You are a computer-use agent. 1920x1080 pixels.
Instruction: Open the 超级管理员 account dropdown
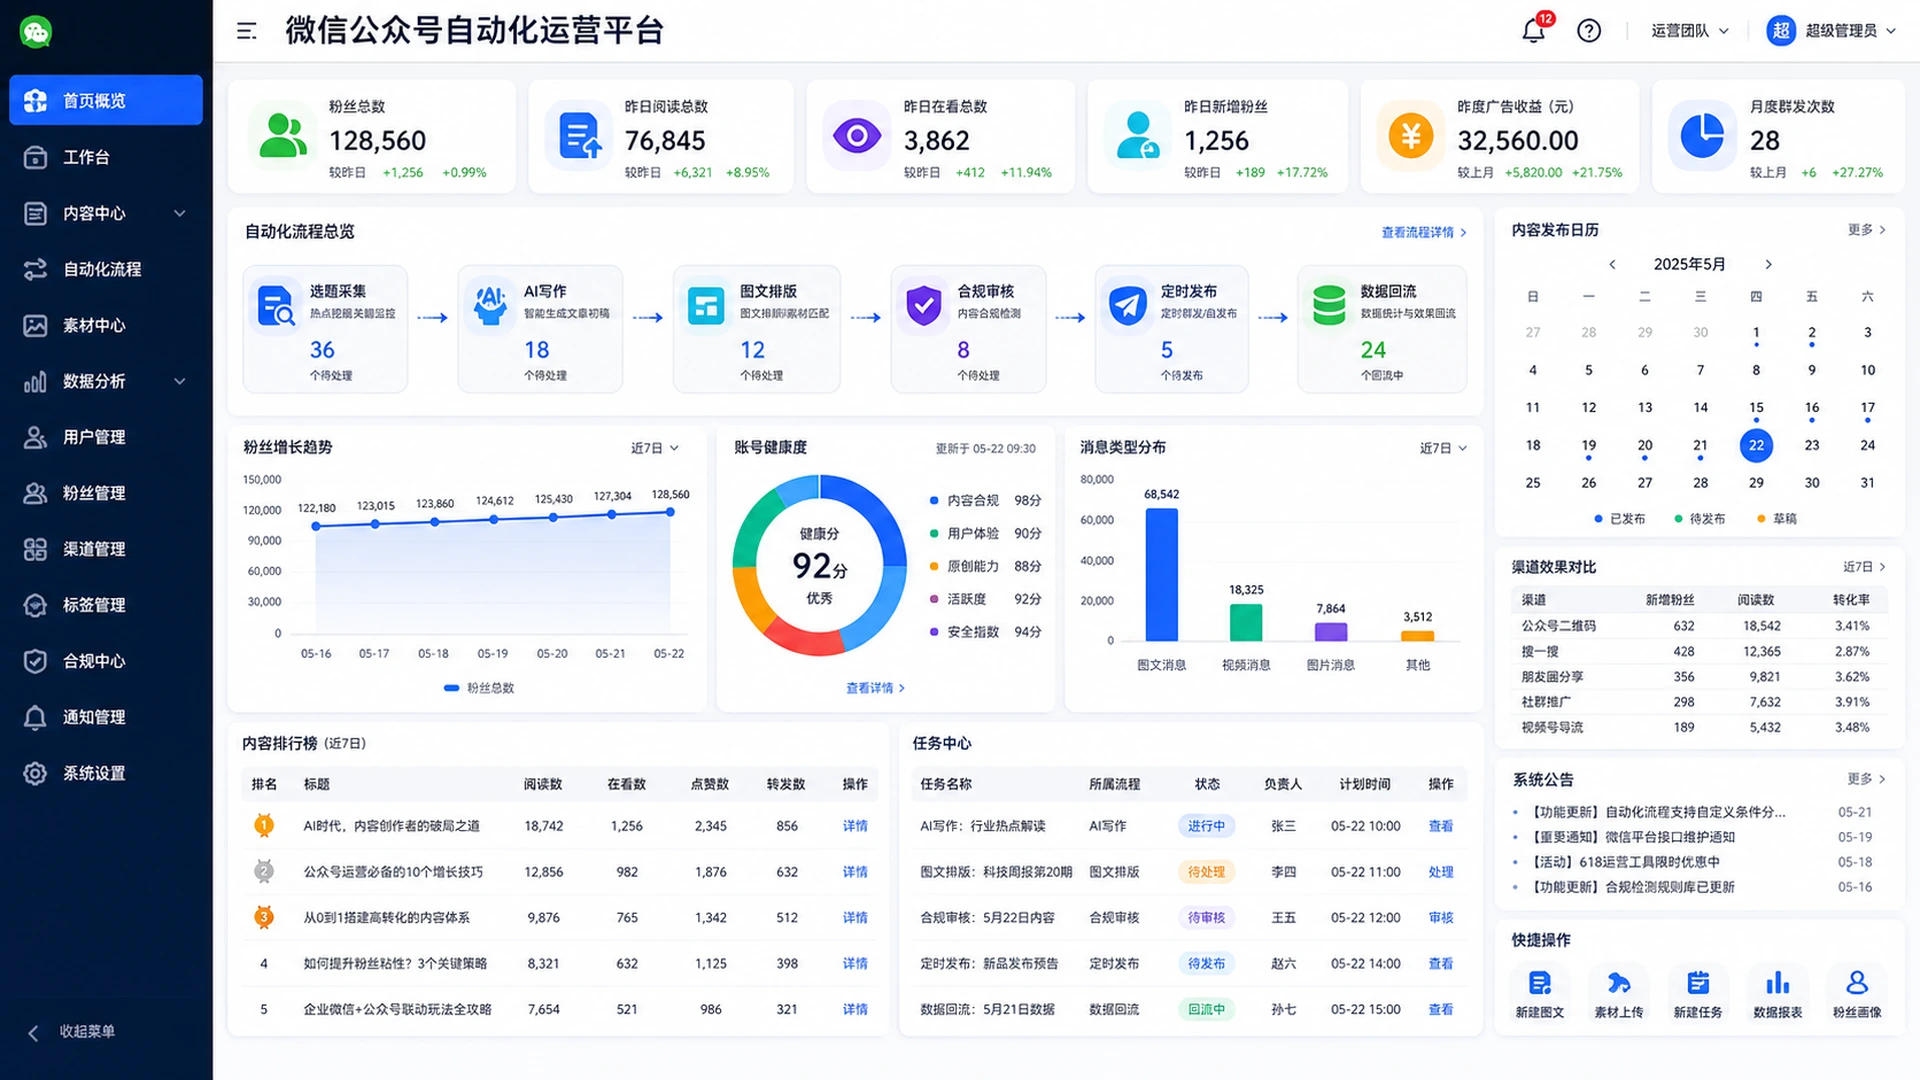point(1850,31)
